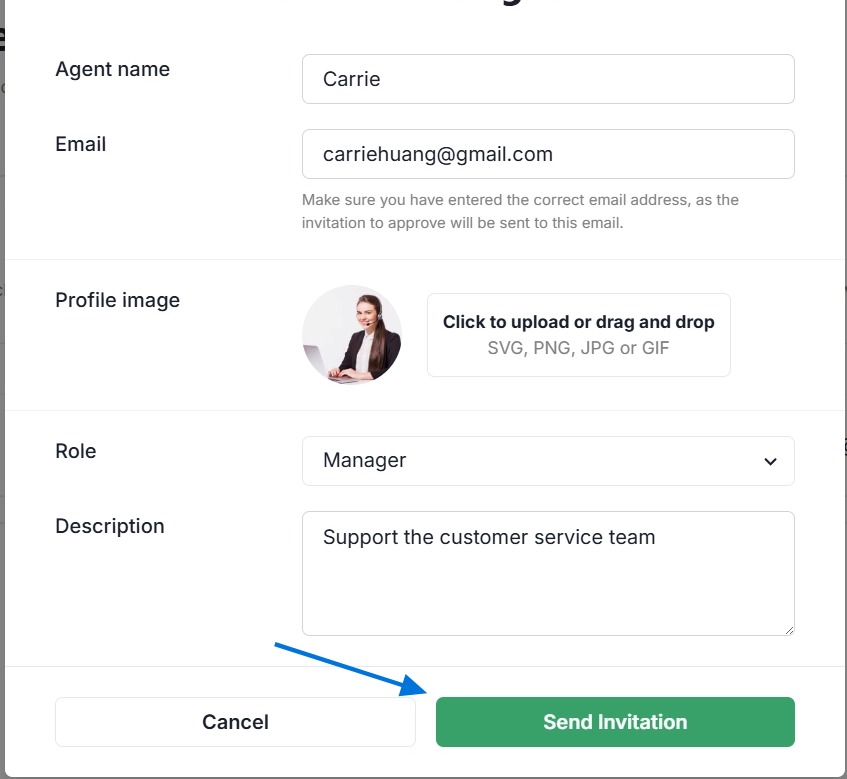Send the invitation with the green button

coord(615,722)
